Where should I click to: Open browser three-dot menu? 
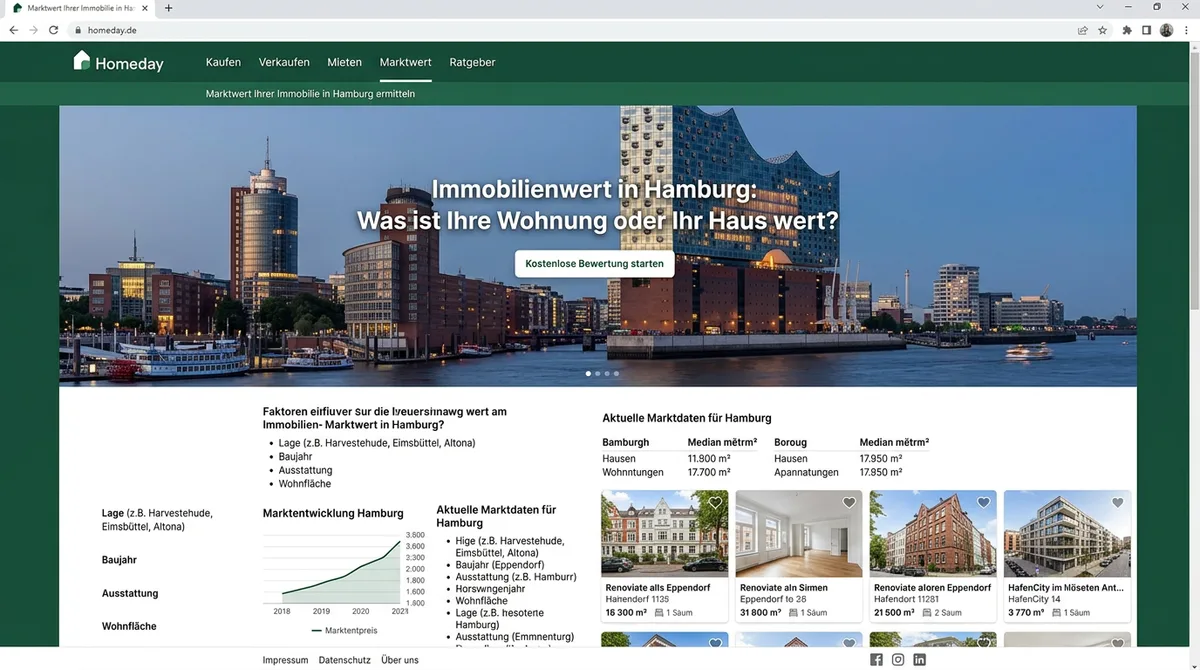point(1186,30)
